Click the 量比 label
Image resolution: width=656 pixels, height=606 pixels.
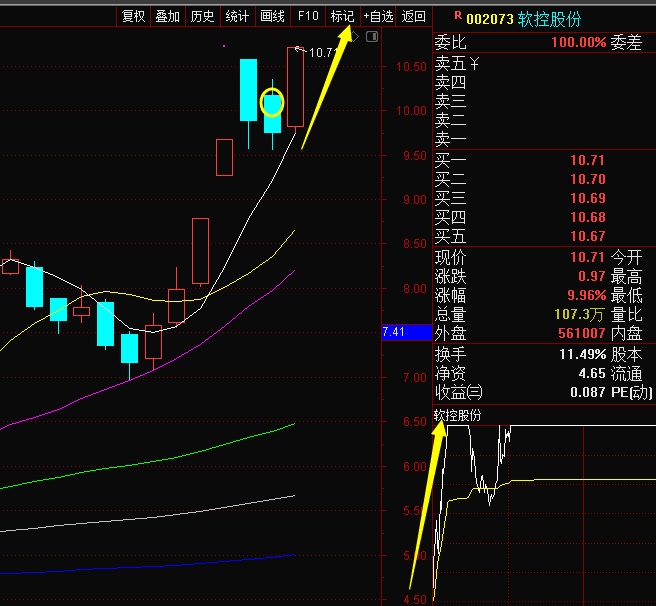(626, 314)
